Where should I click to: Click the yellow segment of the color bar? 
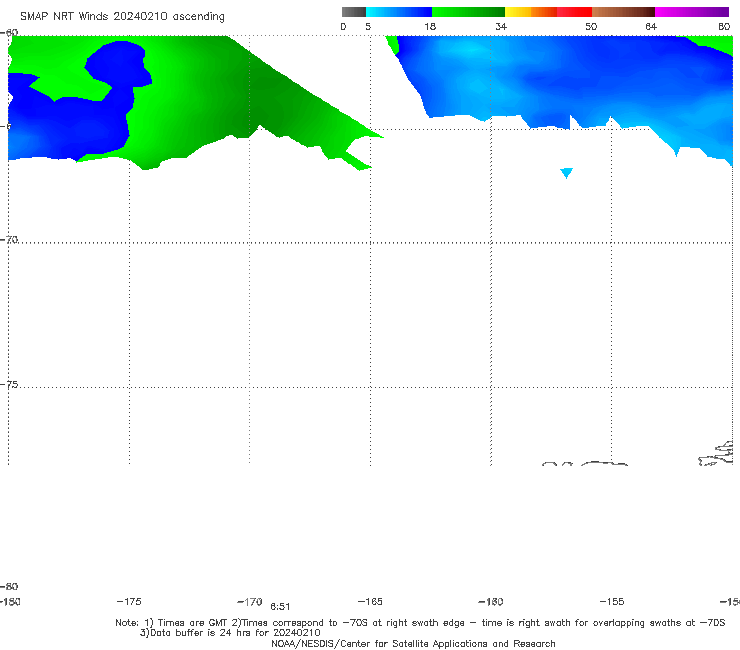[x=518, y=12]
